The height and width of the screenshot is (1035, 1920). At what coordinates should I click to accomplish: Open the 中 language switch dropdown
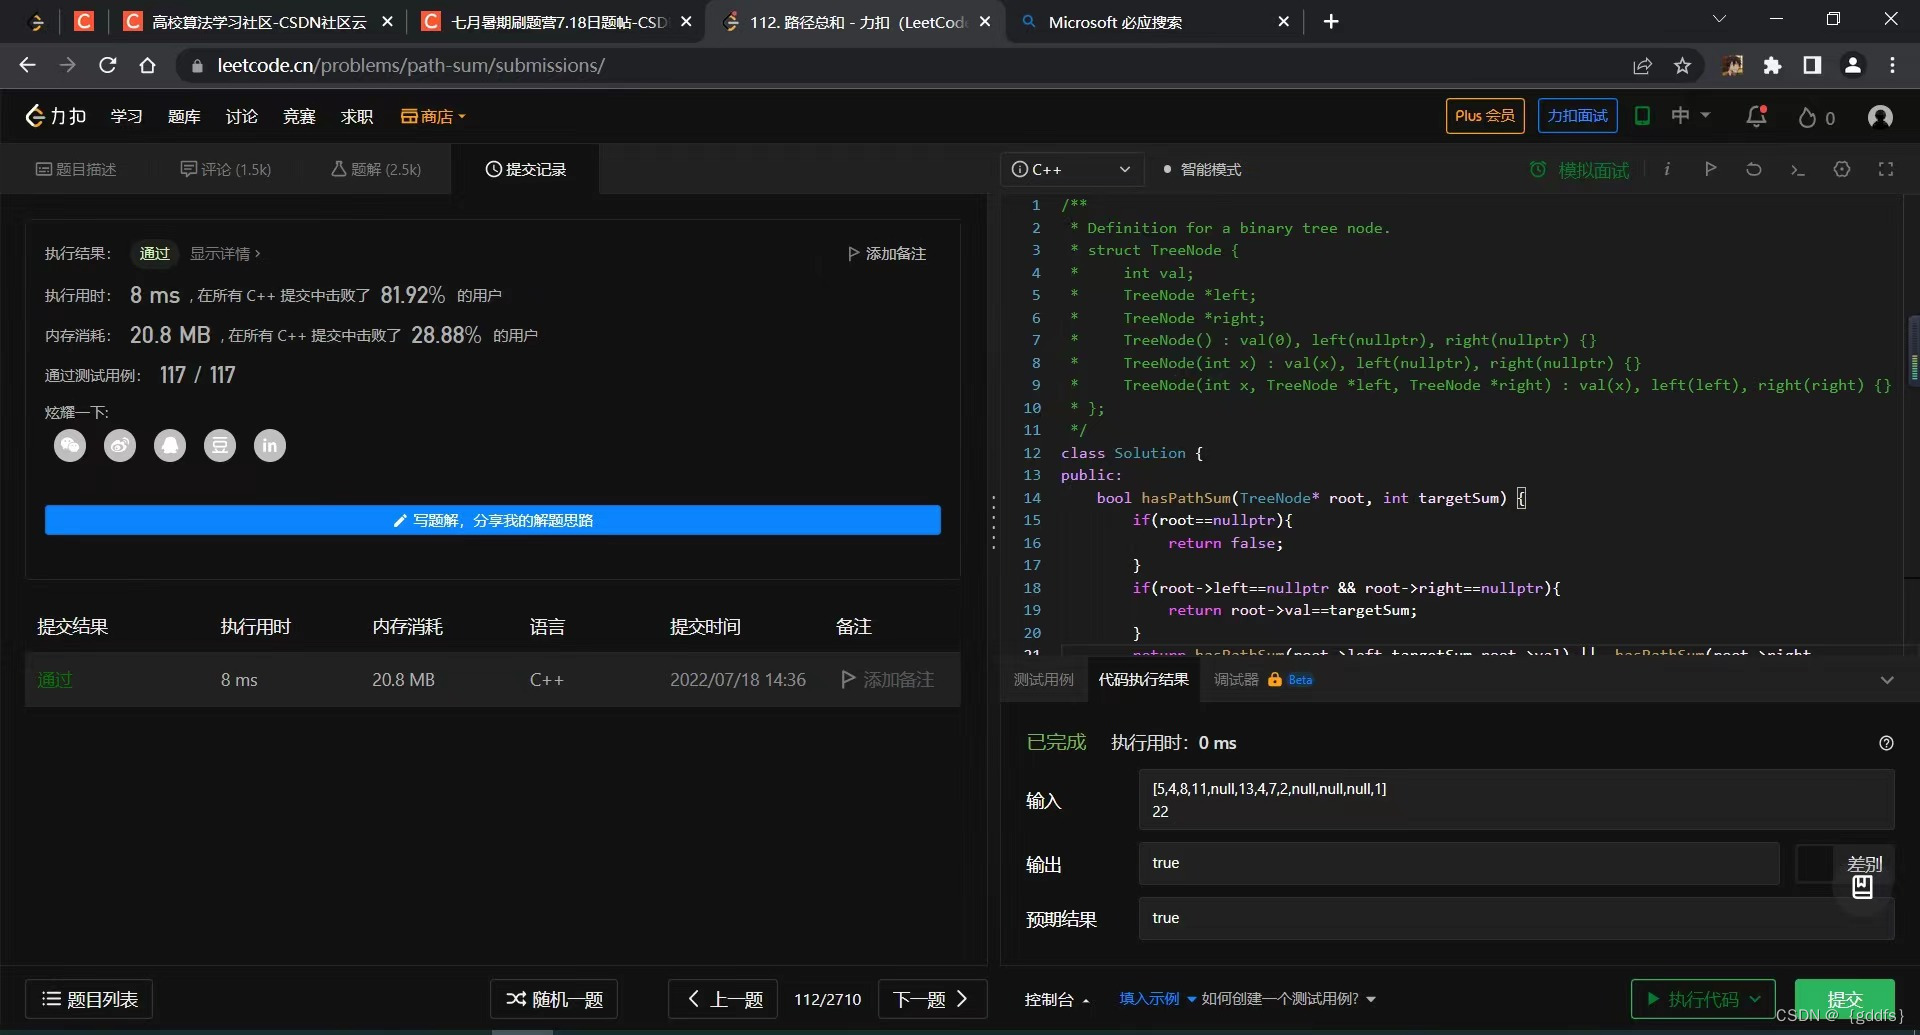[1691, 116]
